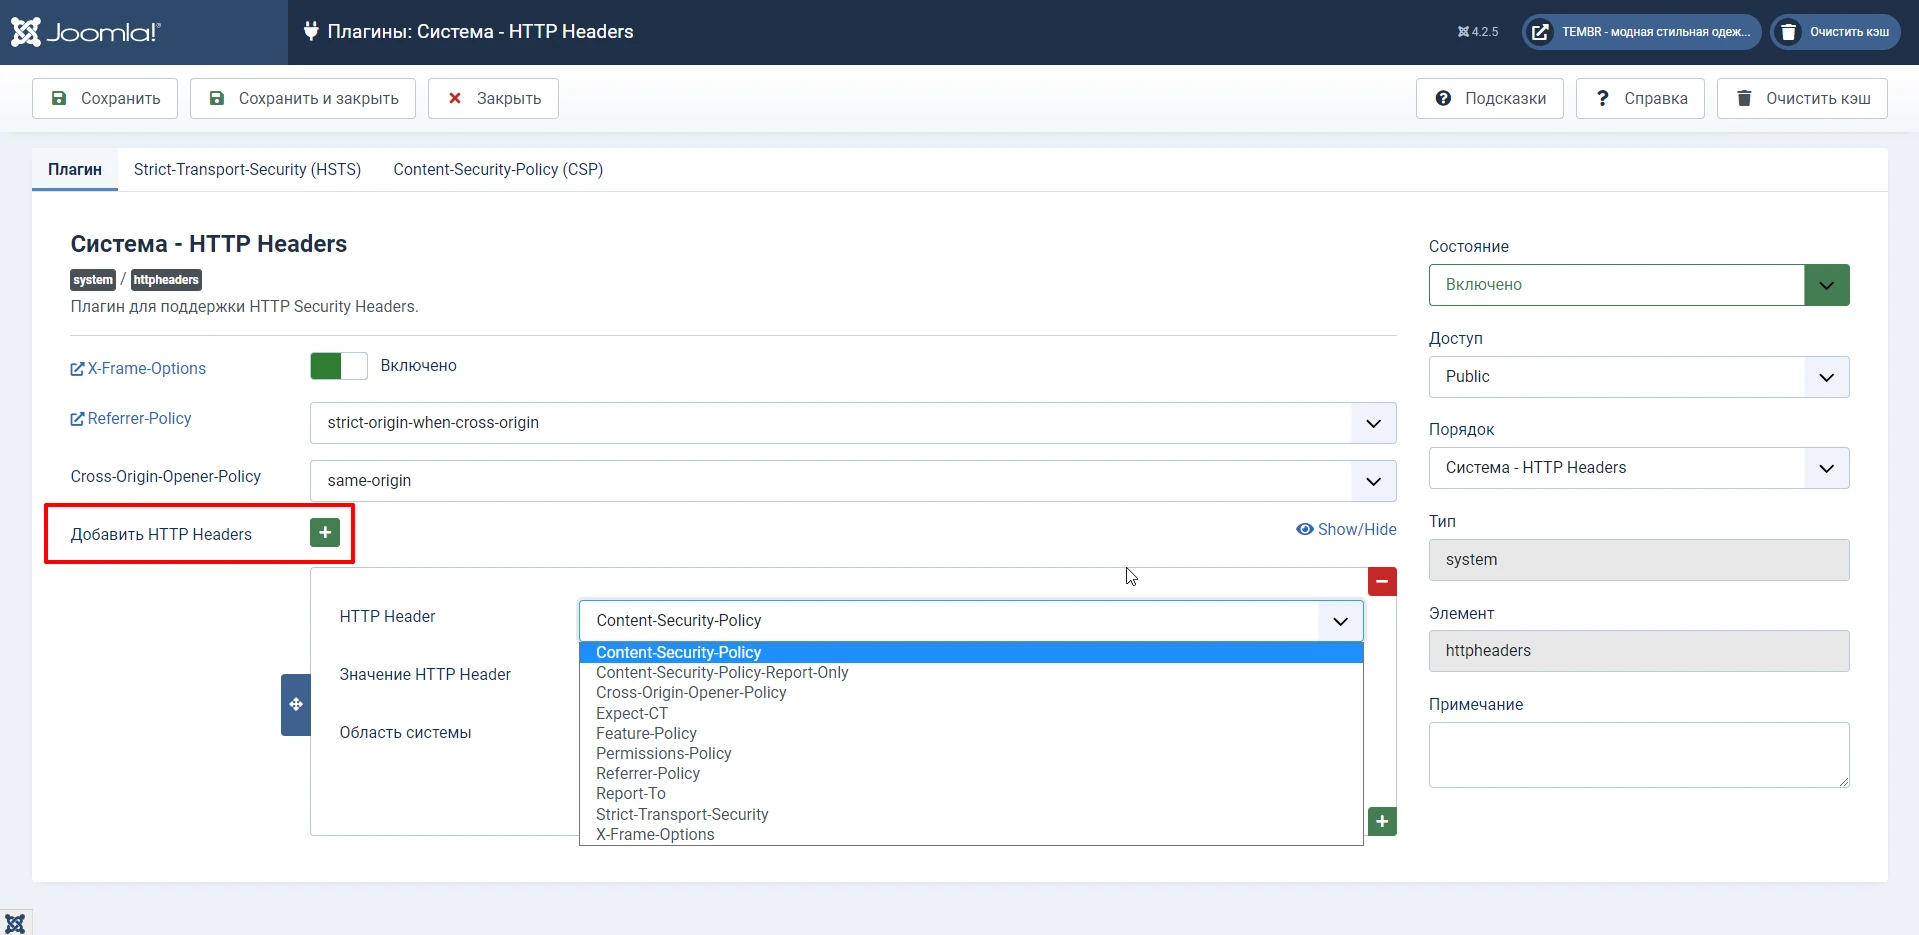Click into the Примечание text area
The height and width of the screenshot is (935, 1919).
[x=1639, y=755]
